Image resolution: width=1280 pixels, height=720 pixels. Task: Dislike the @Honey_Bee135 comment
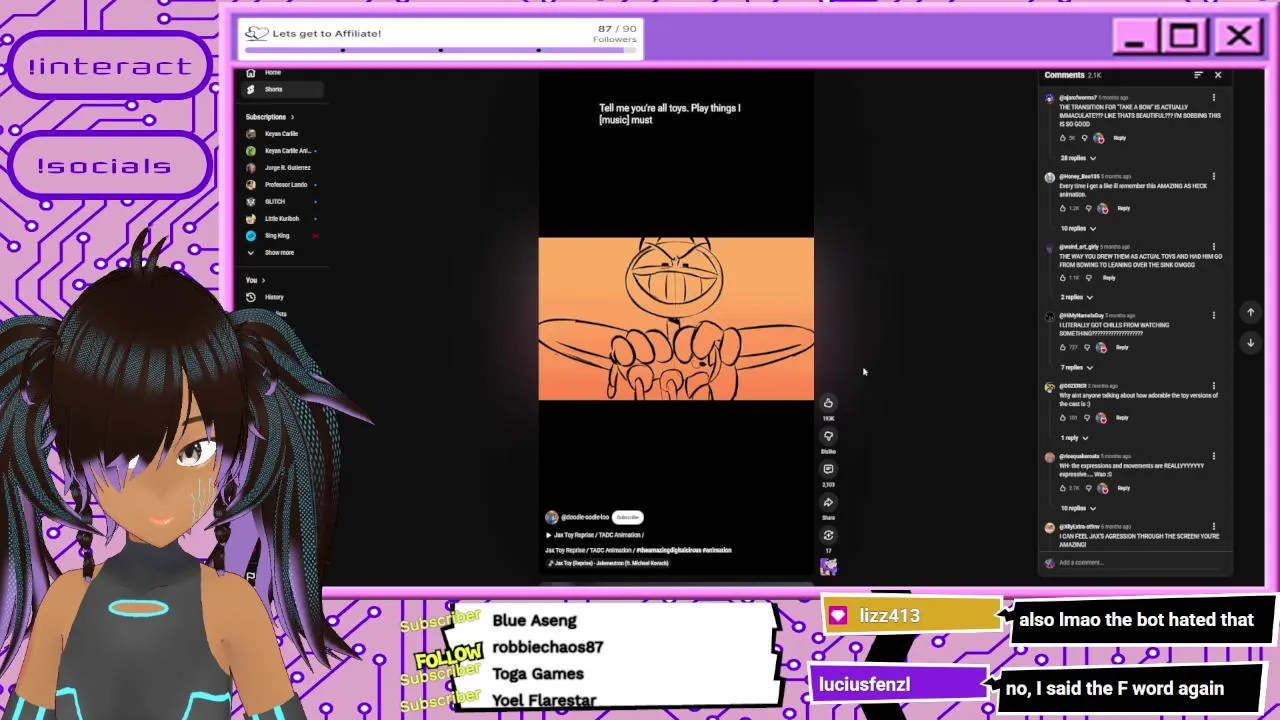(x=1088, y=208)
